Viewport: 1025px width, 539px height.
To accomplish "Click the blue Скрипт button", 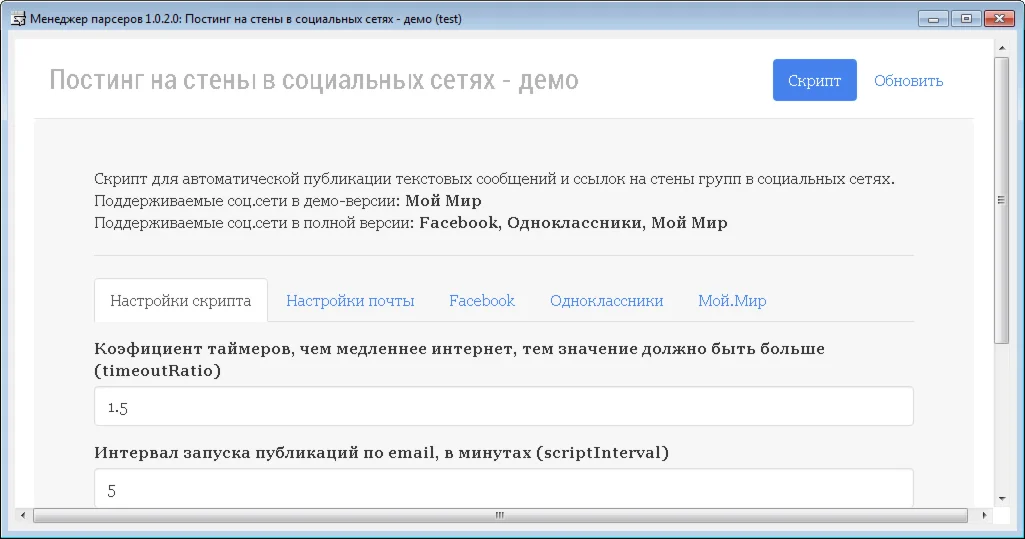I will (x=815, y=80).
